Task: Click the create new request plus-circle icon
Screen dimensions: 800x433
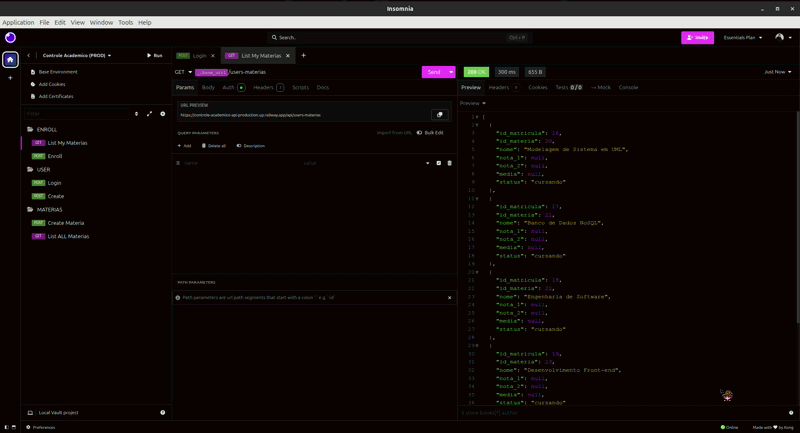Action: [x=163, y=114]
